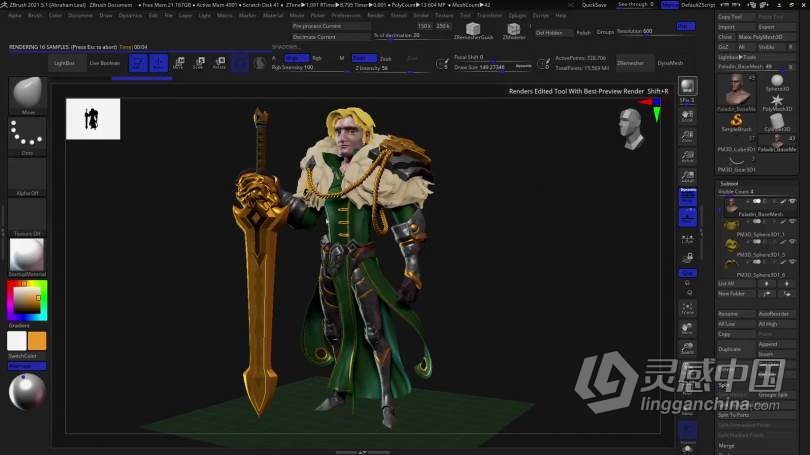This screenshot has height=455, width=810.
Task: Click the Duplicate subtool button
Action: [x=736, y=349]
